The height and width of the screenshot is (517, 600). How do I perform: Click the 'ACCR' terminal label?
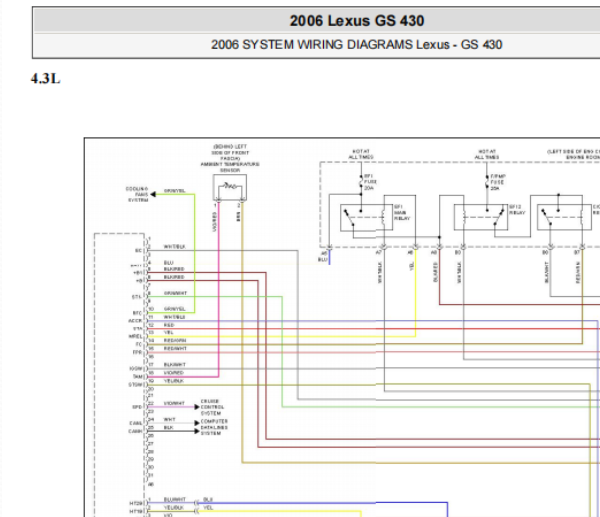click(x=135, y=321)
